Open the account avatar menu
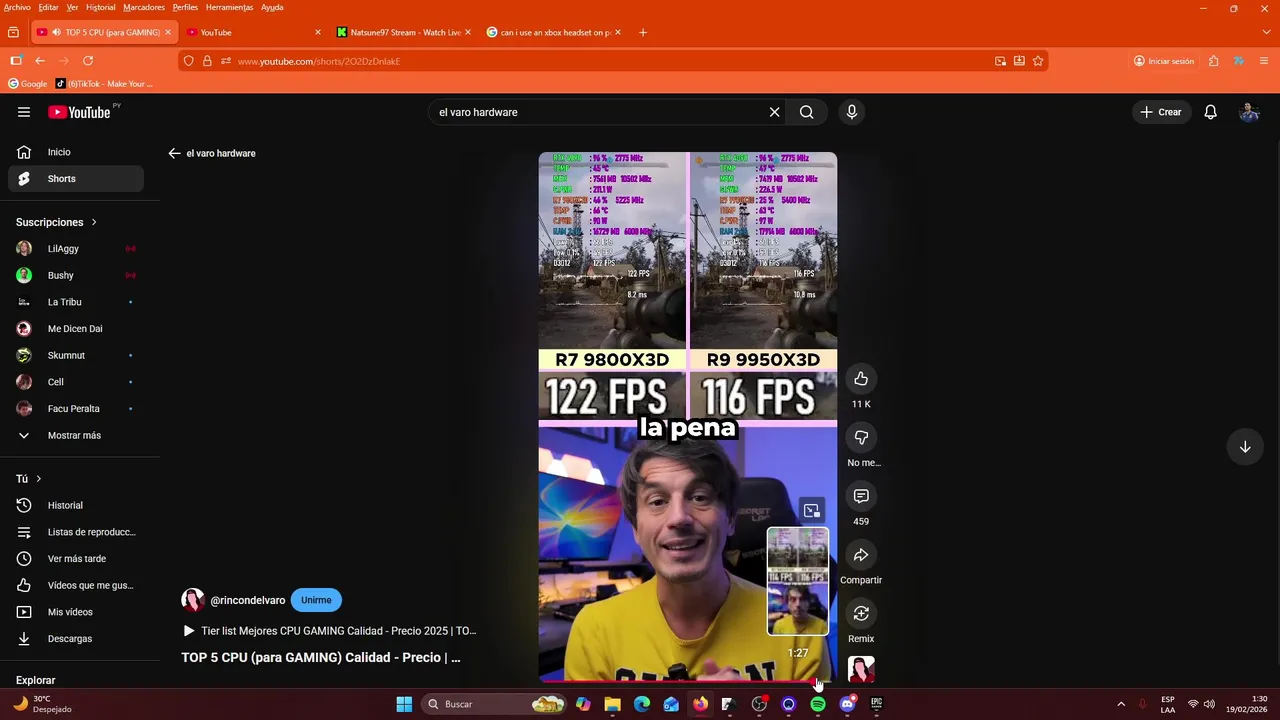Viewport: 1280px width, 720px height. coord(1249,112)
